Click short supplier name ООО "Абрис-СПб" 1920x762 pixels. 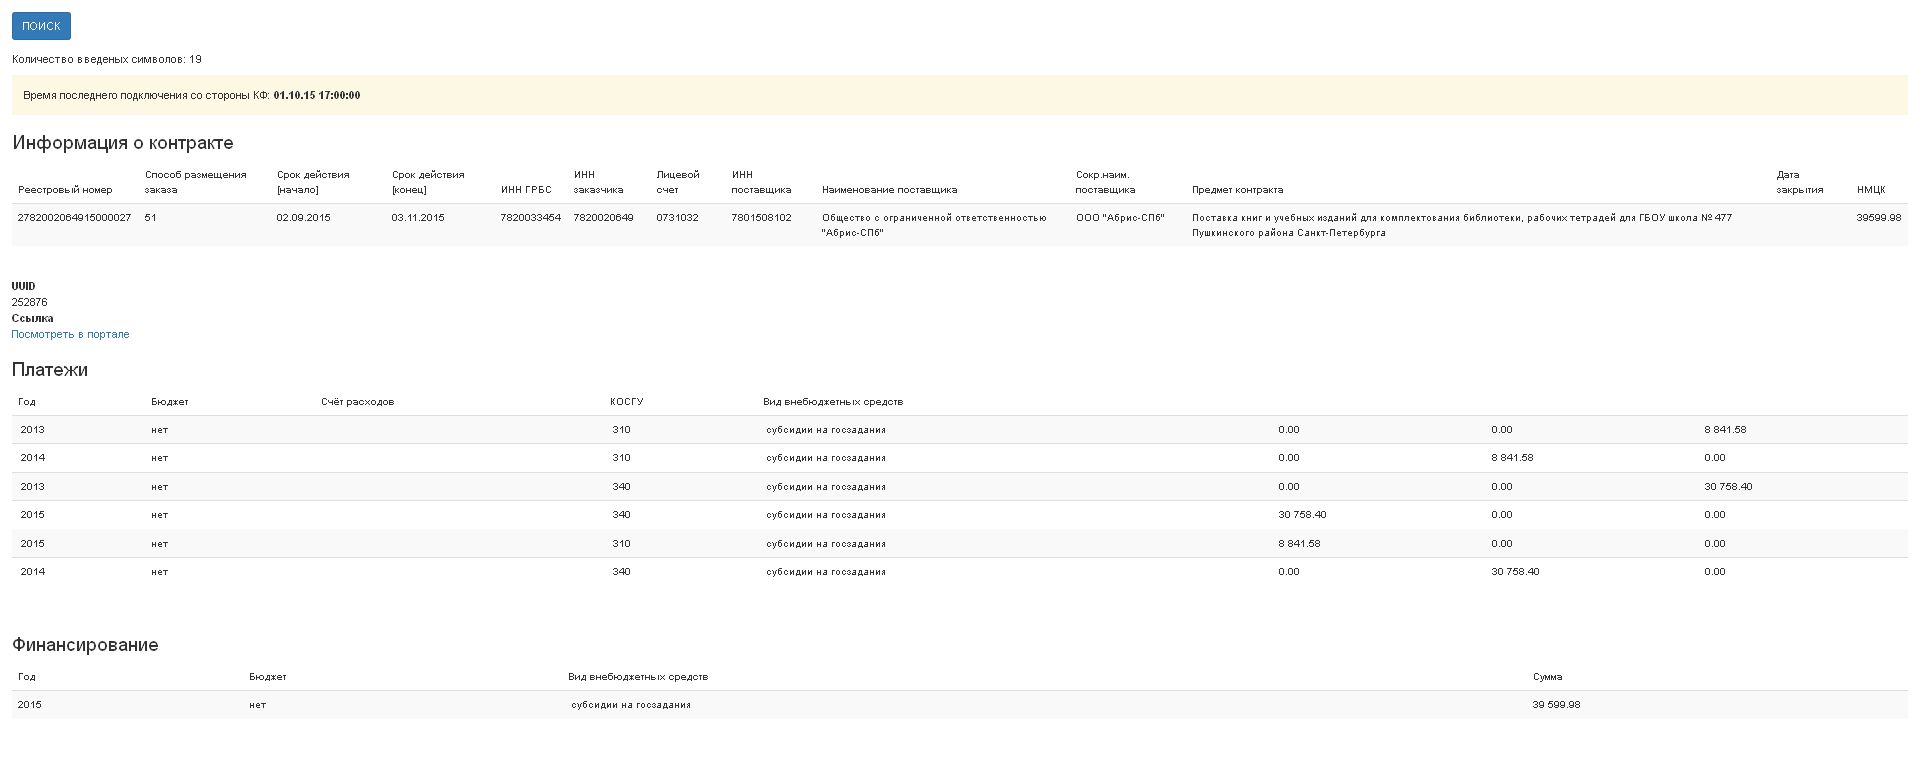pyautogui.click(x=1120, y=217)
